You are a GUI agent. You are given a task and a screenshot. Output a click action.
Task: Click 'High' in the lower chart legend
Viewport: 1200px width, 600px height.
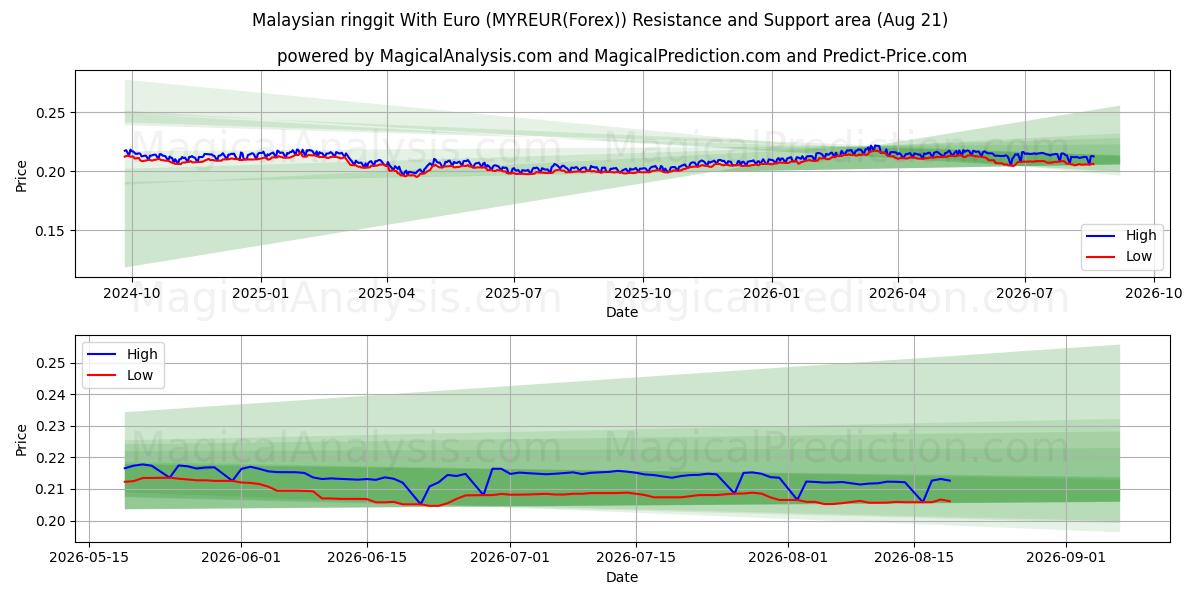click(143, 353)
